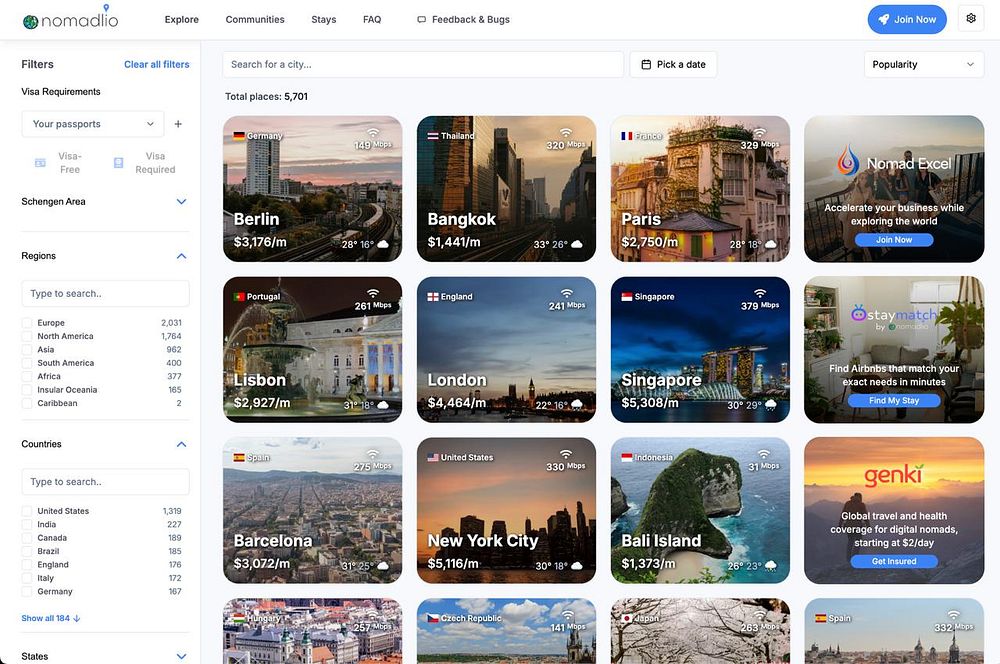Check the Canada country checkbox
This screenshot has height=664, width=1000.
click(x=27, y=538)
